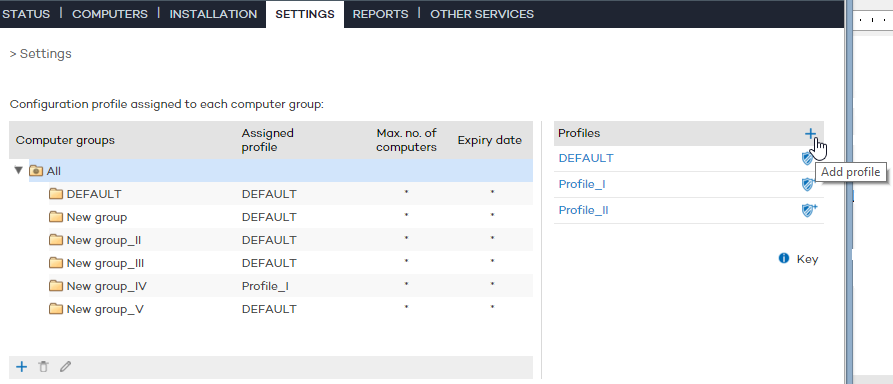Select the All root group row
This screenshot has height=384, width=893.
tap(281, 171)
